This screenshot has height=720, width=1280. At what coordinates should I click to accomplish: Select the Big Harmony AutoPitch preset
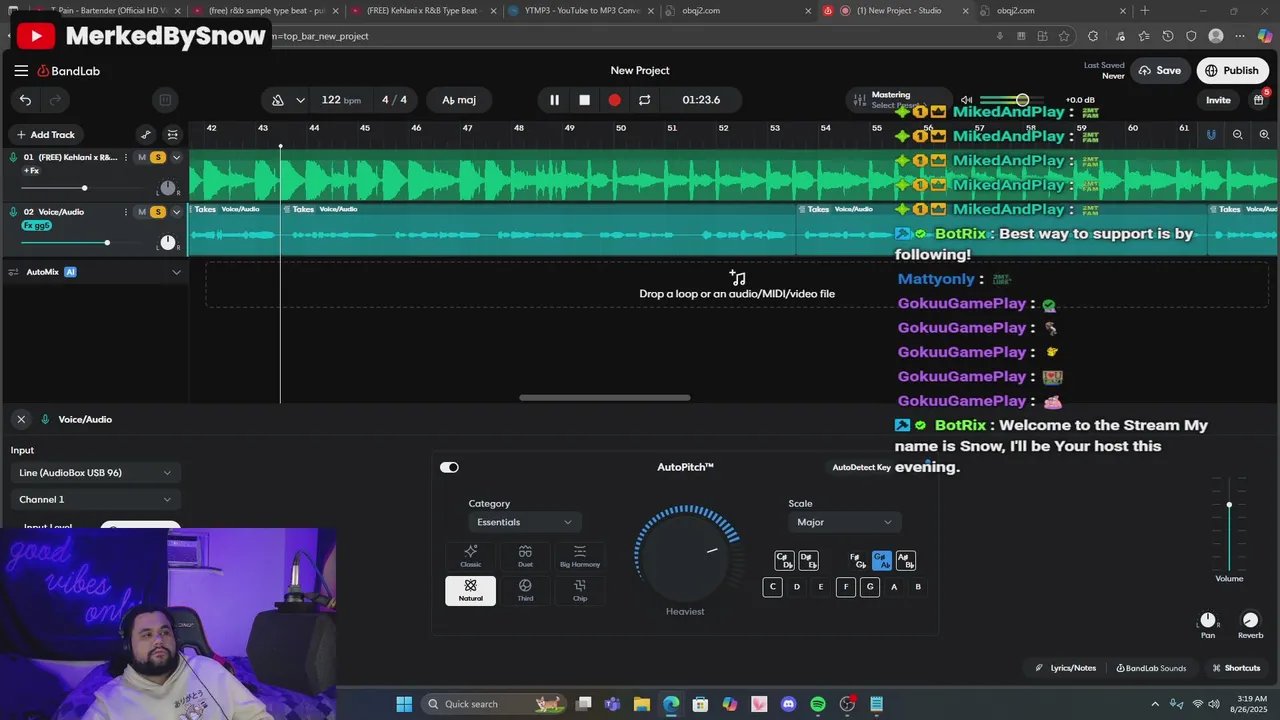(580, 556)
